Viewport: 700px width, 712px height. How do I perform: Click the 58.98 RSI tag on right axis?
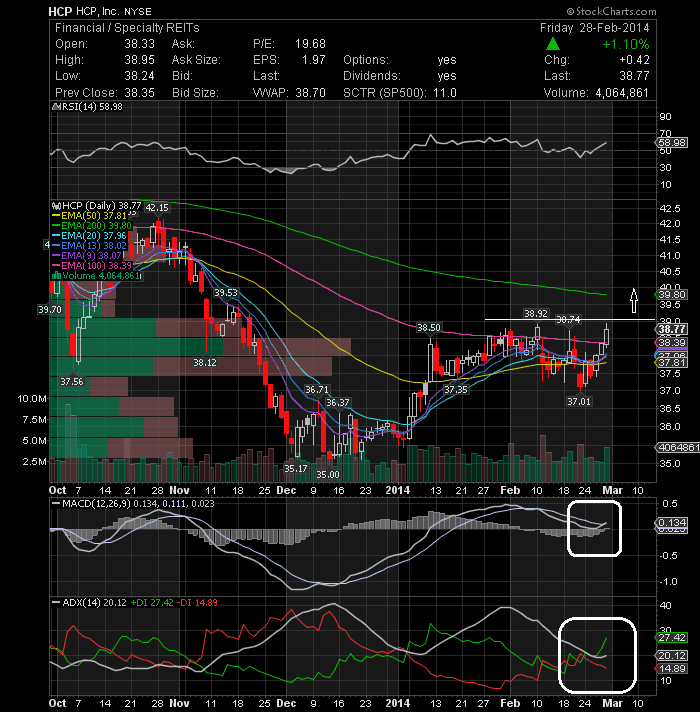point(673,143)
